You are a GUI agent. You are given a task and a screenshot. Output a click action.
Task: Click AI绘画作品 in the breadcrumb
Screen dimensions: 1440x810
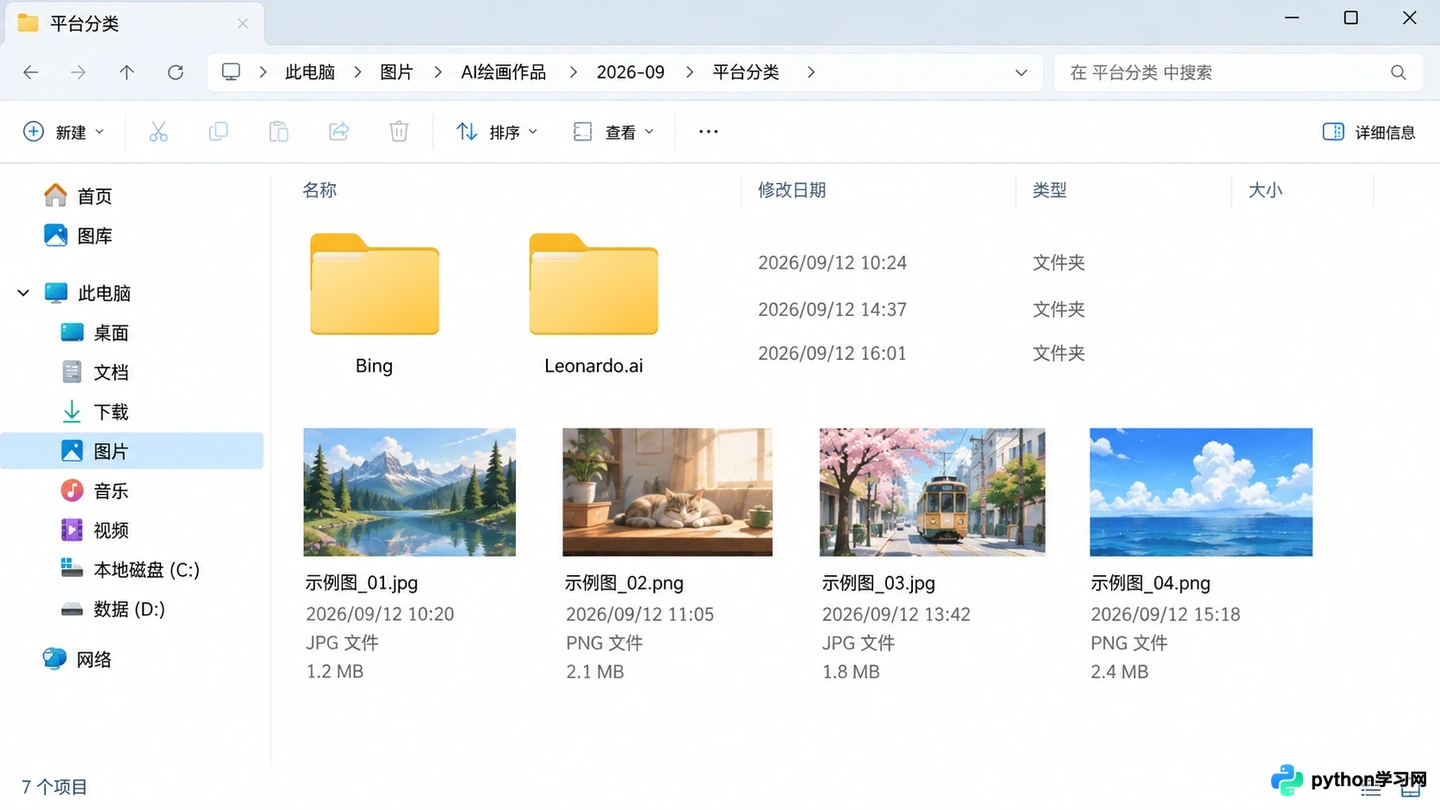click(504, 72)
